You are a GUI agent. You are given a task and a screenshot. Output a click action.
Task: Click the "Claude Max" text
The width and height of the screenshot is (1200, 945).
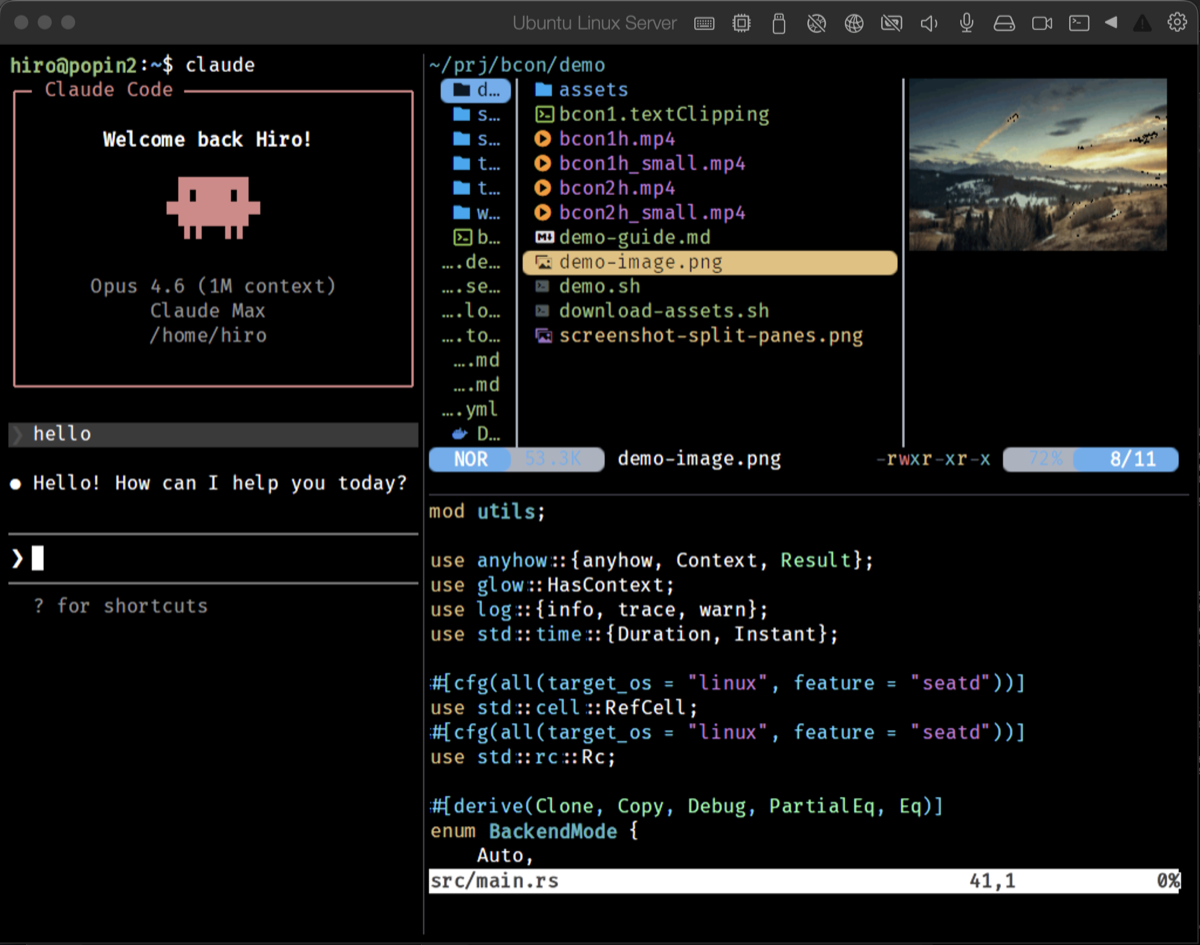208,311
